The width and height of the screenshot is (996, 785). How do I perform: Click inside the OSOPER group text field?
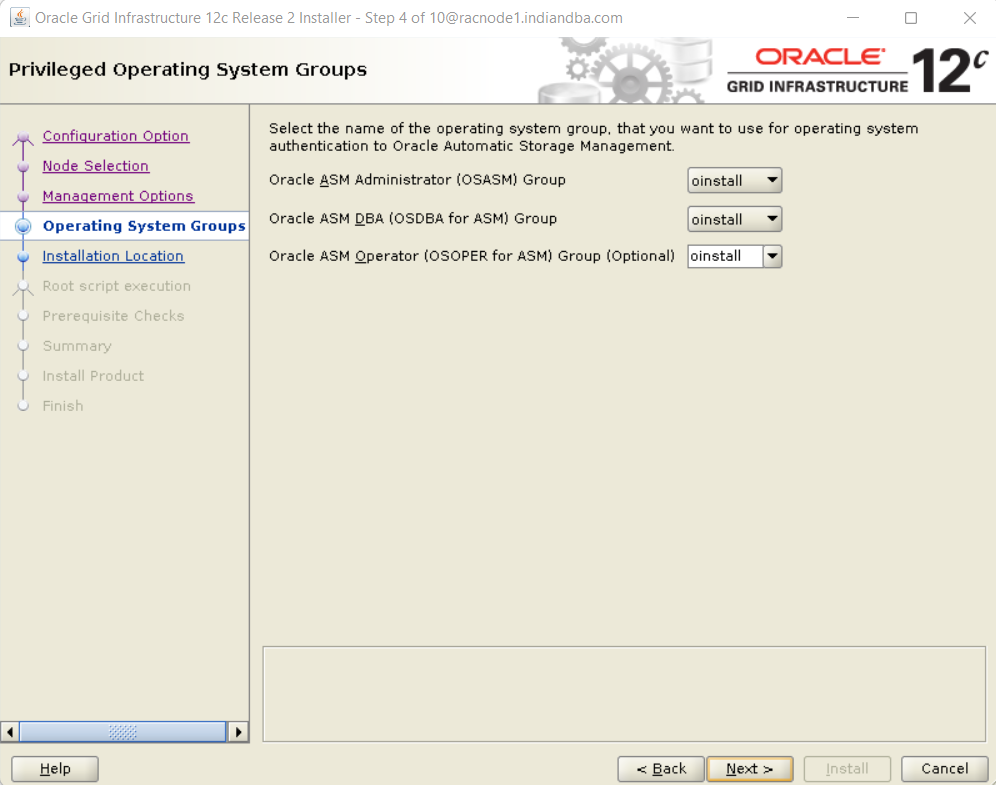tap(725, 257)
